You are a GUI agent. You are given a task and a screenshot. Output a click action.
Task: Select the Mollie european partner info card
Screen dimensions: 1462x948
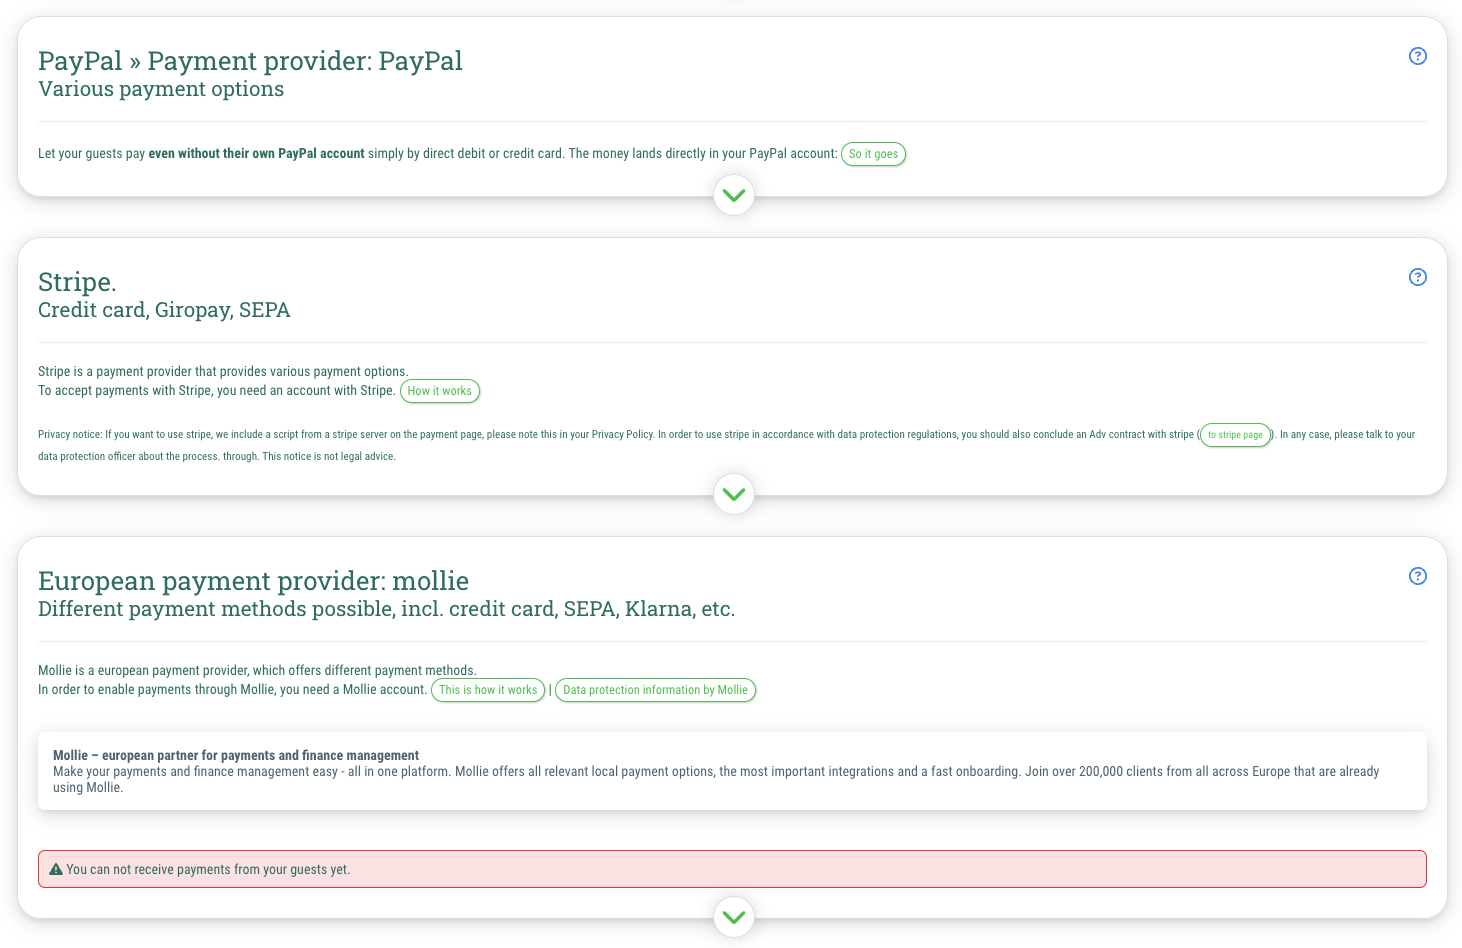pyautogui.click(x=732, y=771)
